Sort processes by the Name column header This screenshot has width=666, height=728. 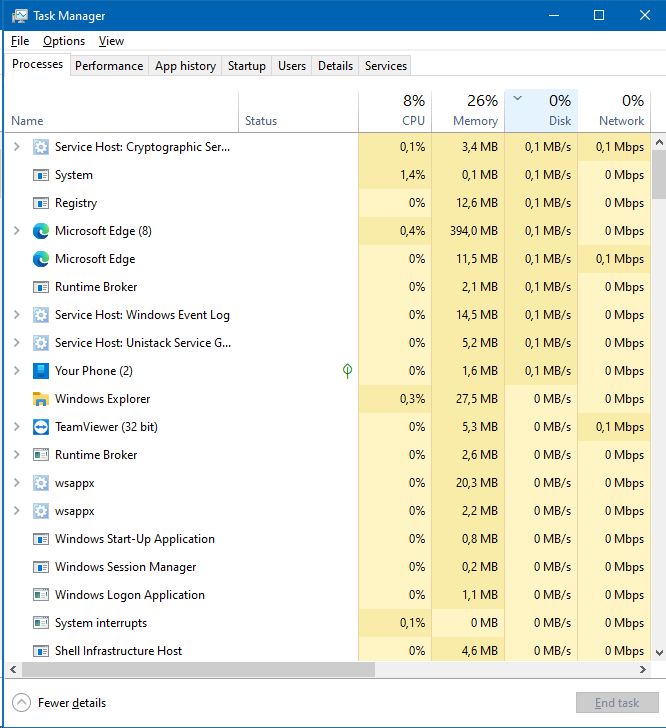(122, 111)
